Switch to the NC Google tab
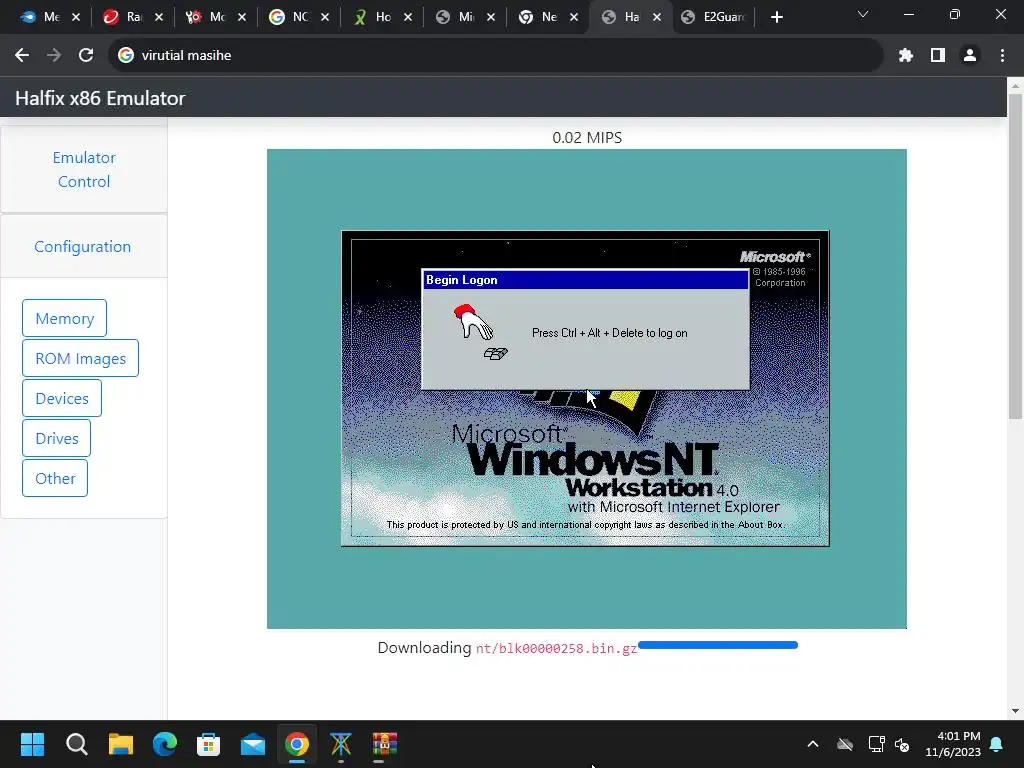 [290, 17]
